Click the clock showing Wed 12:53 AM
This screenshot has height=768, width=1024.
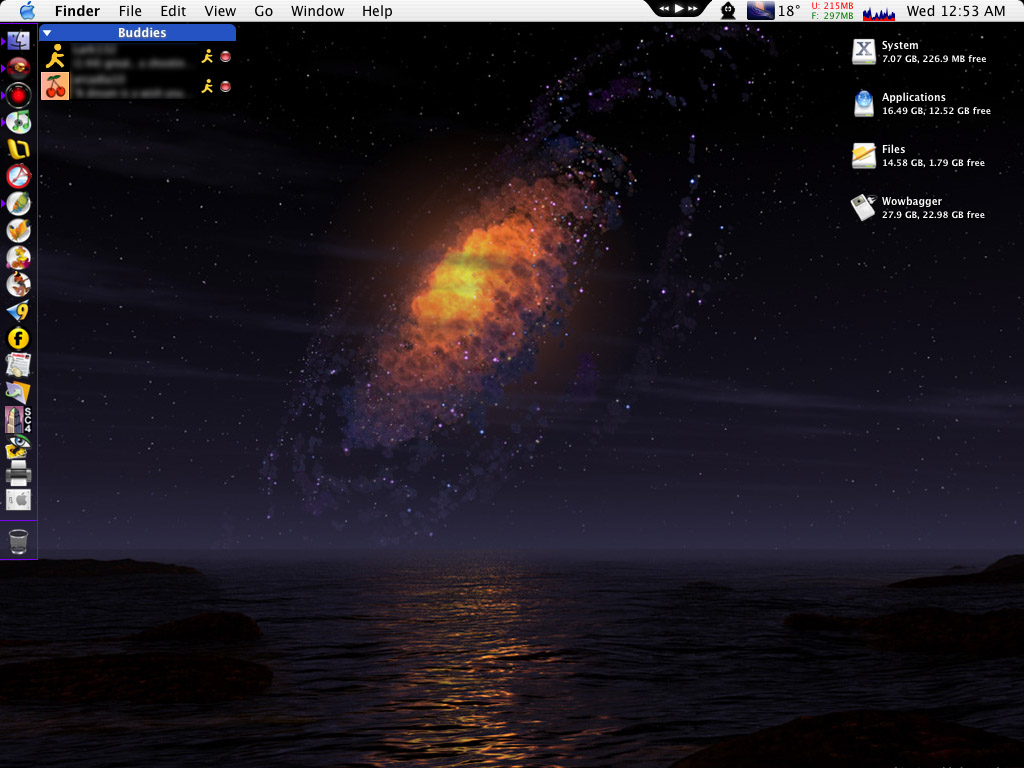click(x=956, y=11)
